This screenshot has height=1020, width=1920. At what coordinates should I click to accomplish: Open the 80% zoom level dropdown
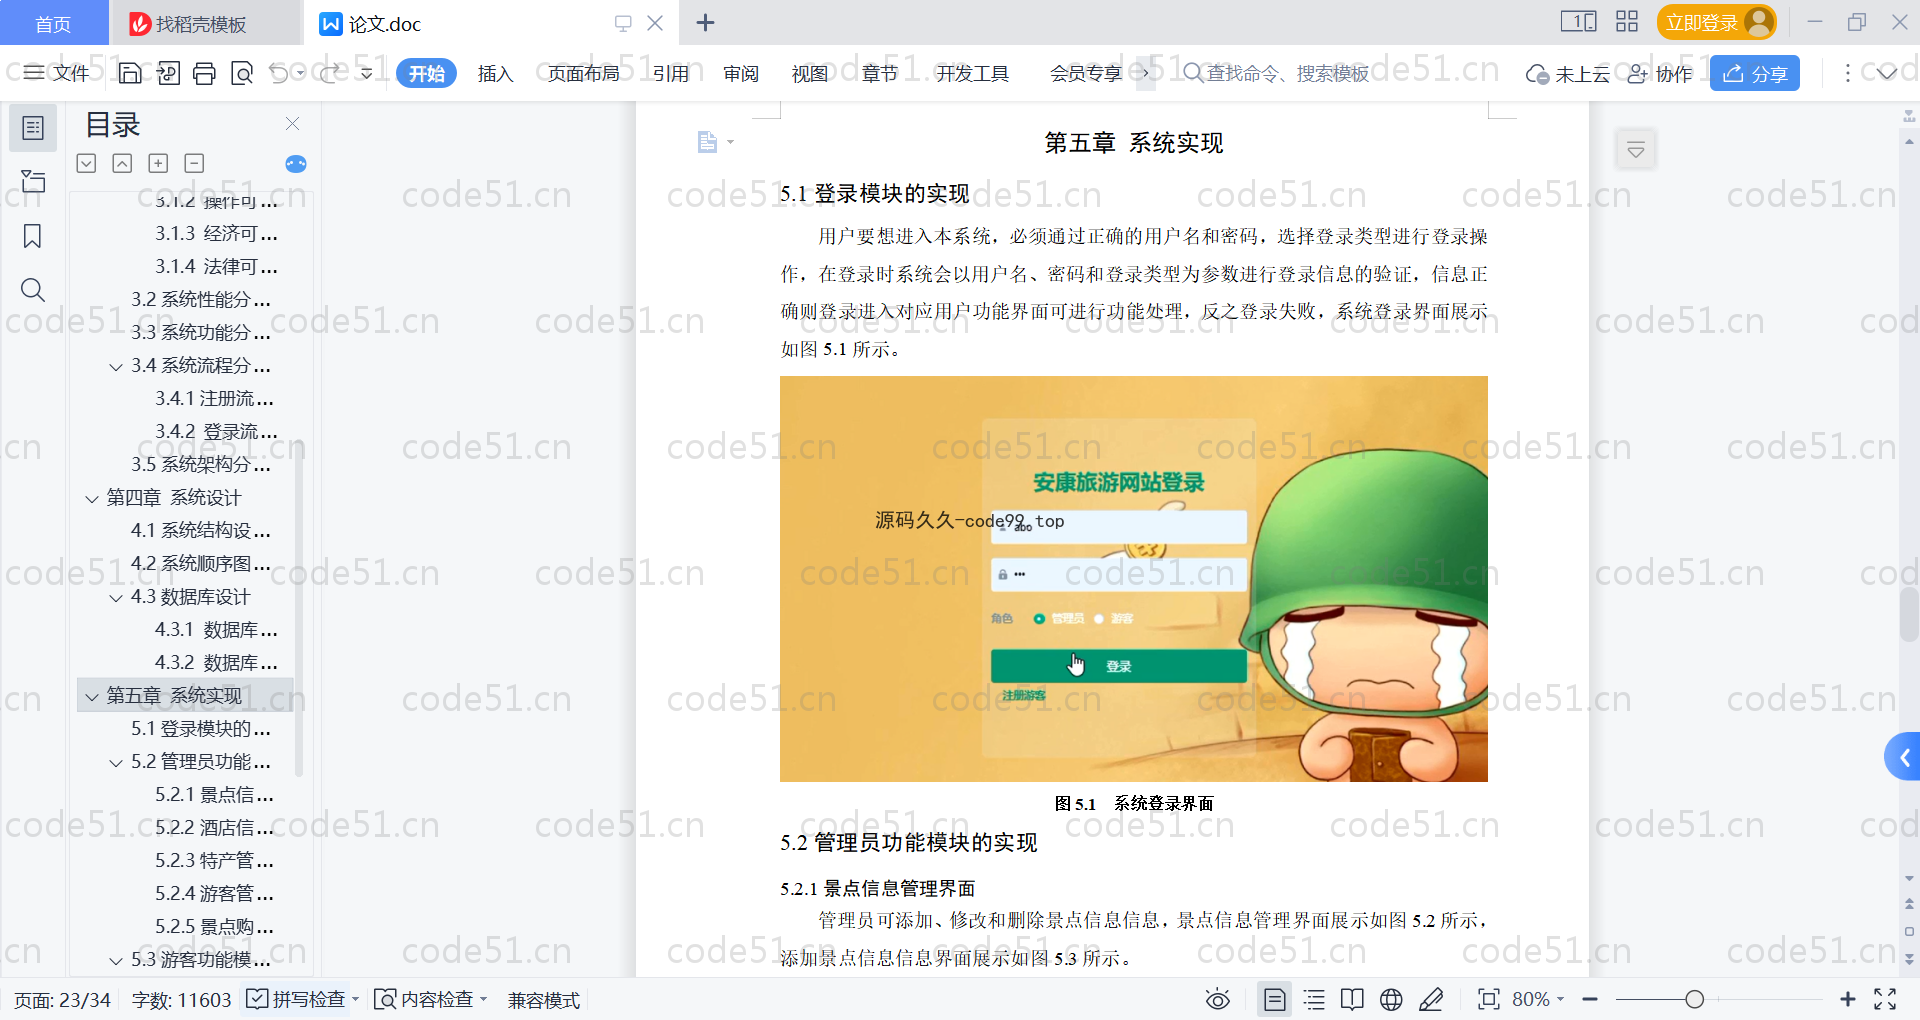(1538, 999)
